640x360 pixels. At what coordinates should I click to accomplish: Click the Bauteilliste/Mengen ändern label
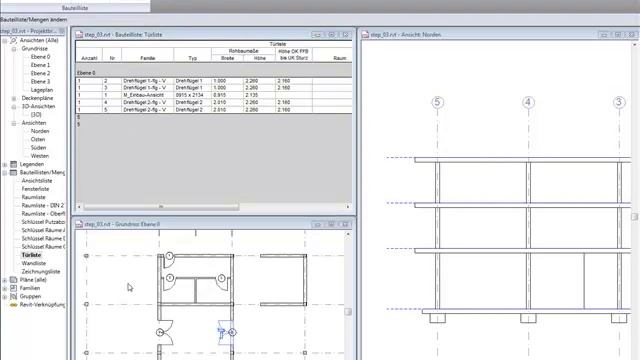pos(33,20)
